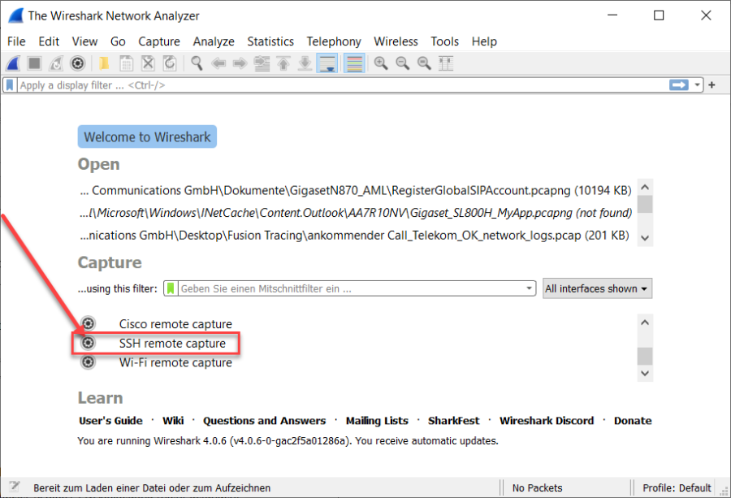Viewport: 731px width, 498px height.
Task: Open the Questions and Answers link
Action: click(x=264, y=421)
